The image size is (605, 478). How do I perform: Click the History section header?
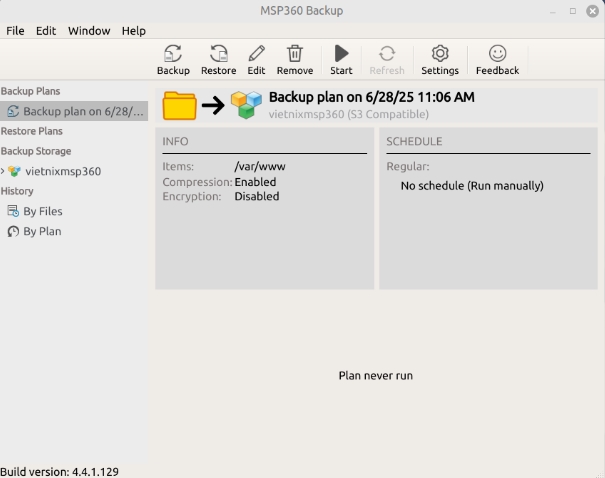click(17, 191)
